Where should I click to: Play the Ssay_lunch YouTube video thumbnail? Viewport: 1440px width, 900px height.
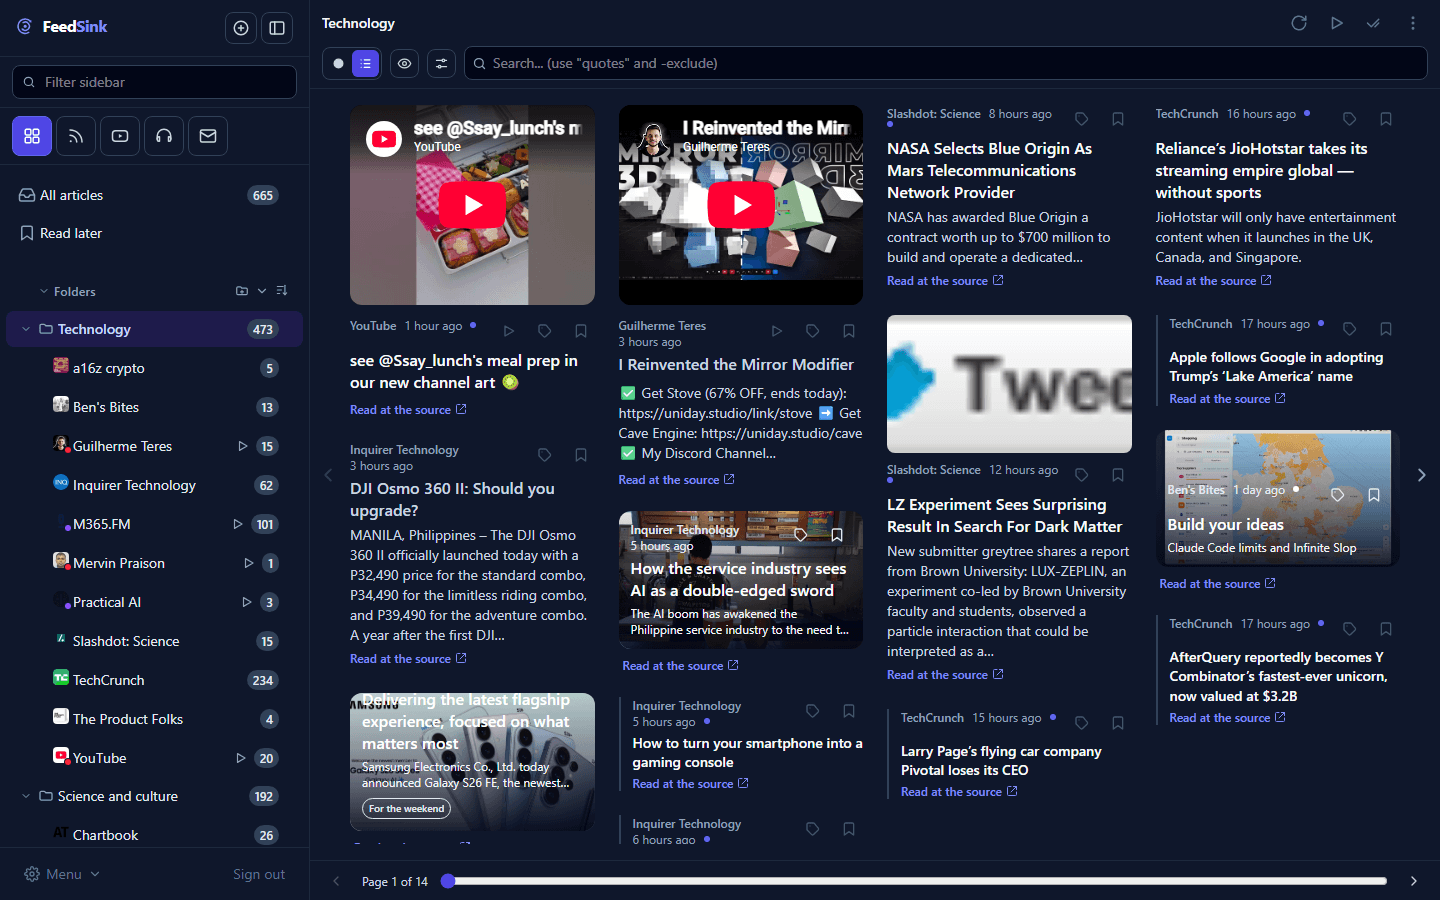[x=472, y=205]
